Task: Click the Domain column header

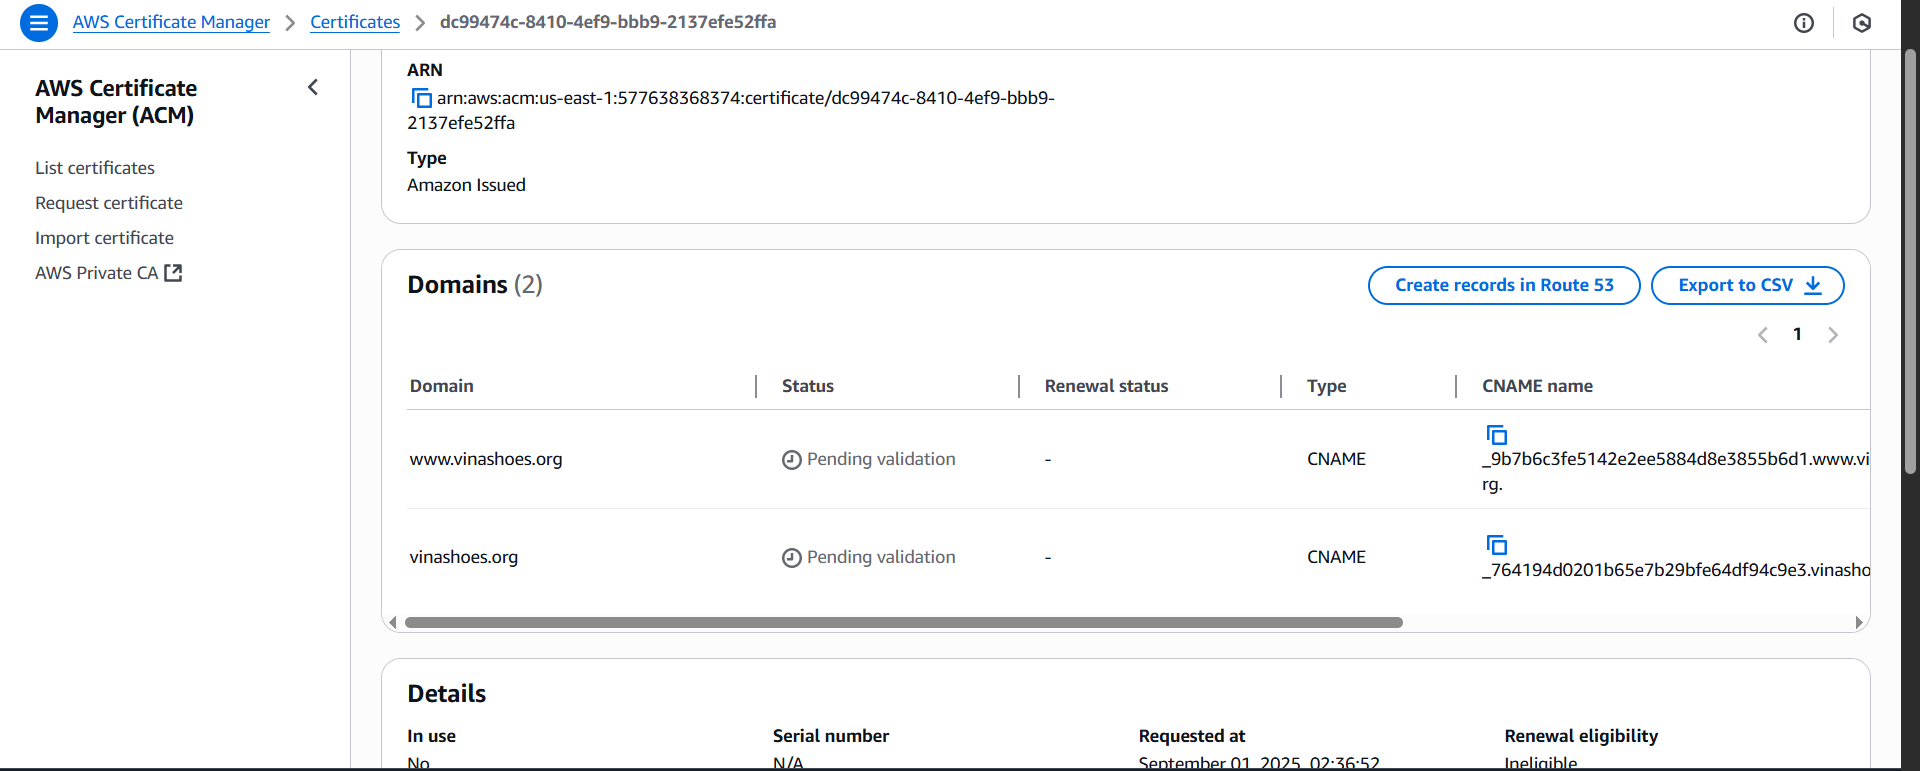Action: pos(442,386)
